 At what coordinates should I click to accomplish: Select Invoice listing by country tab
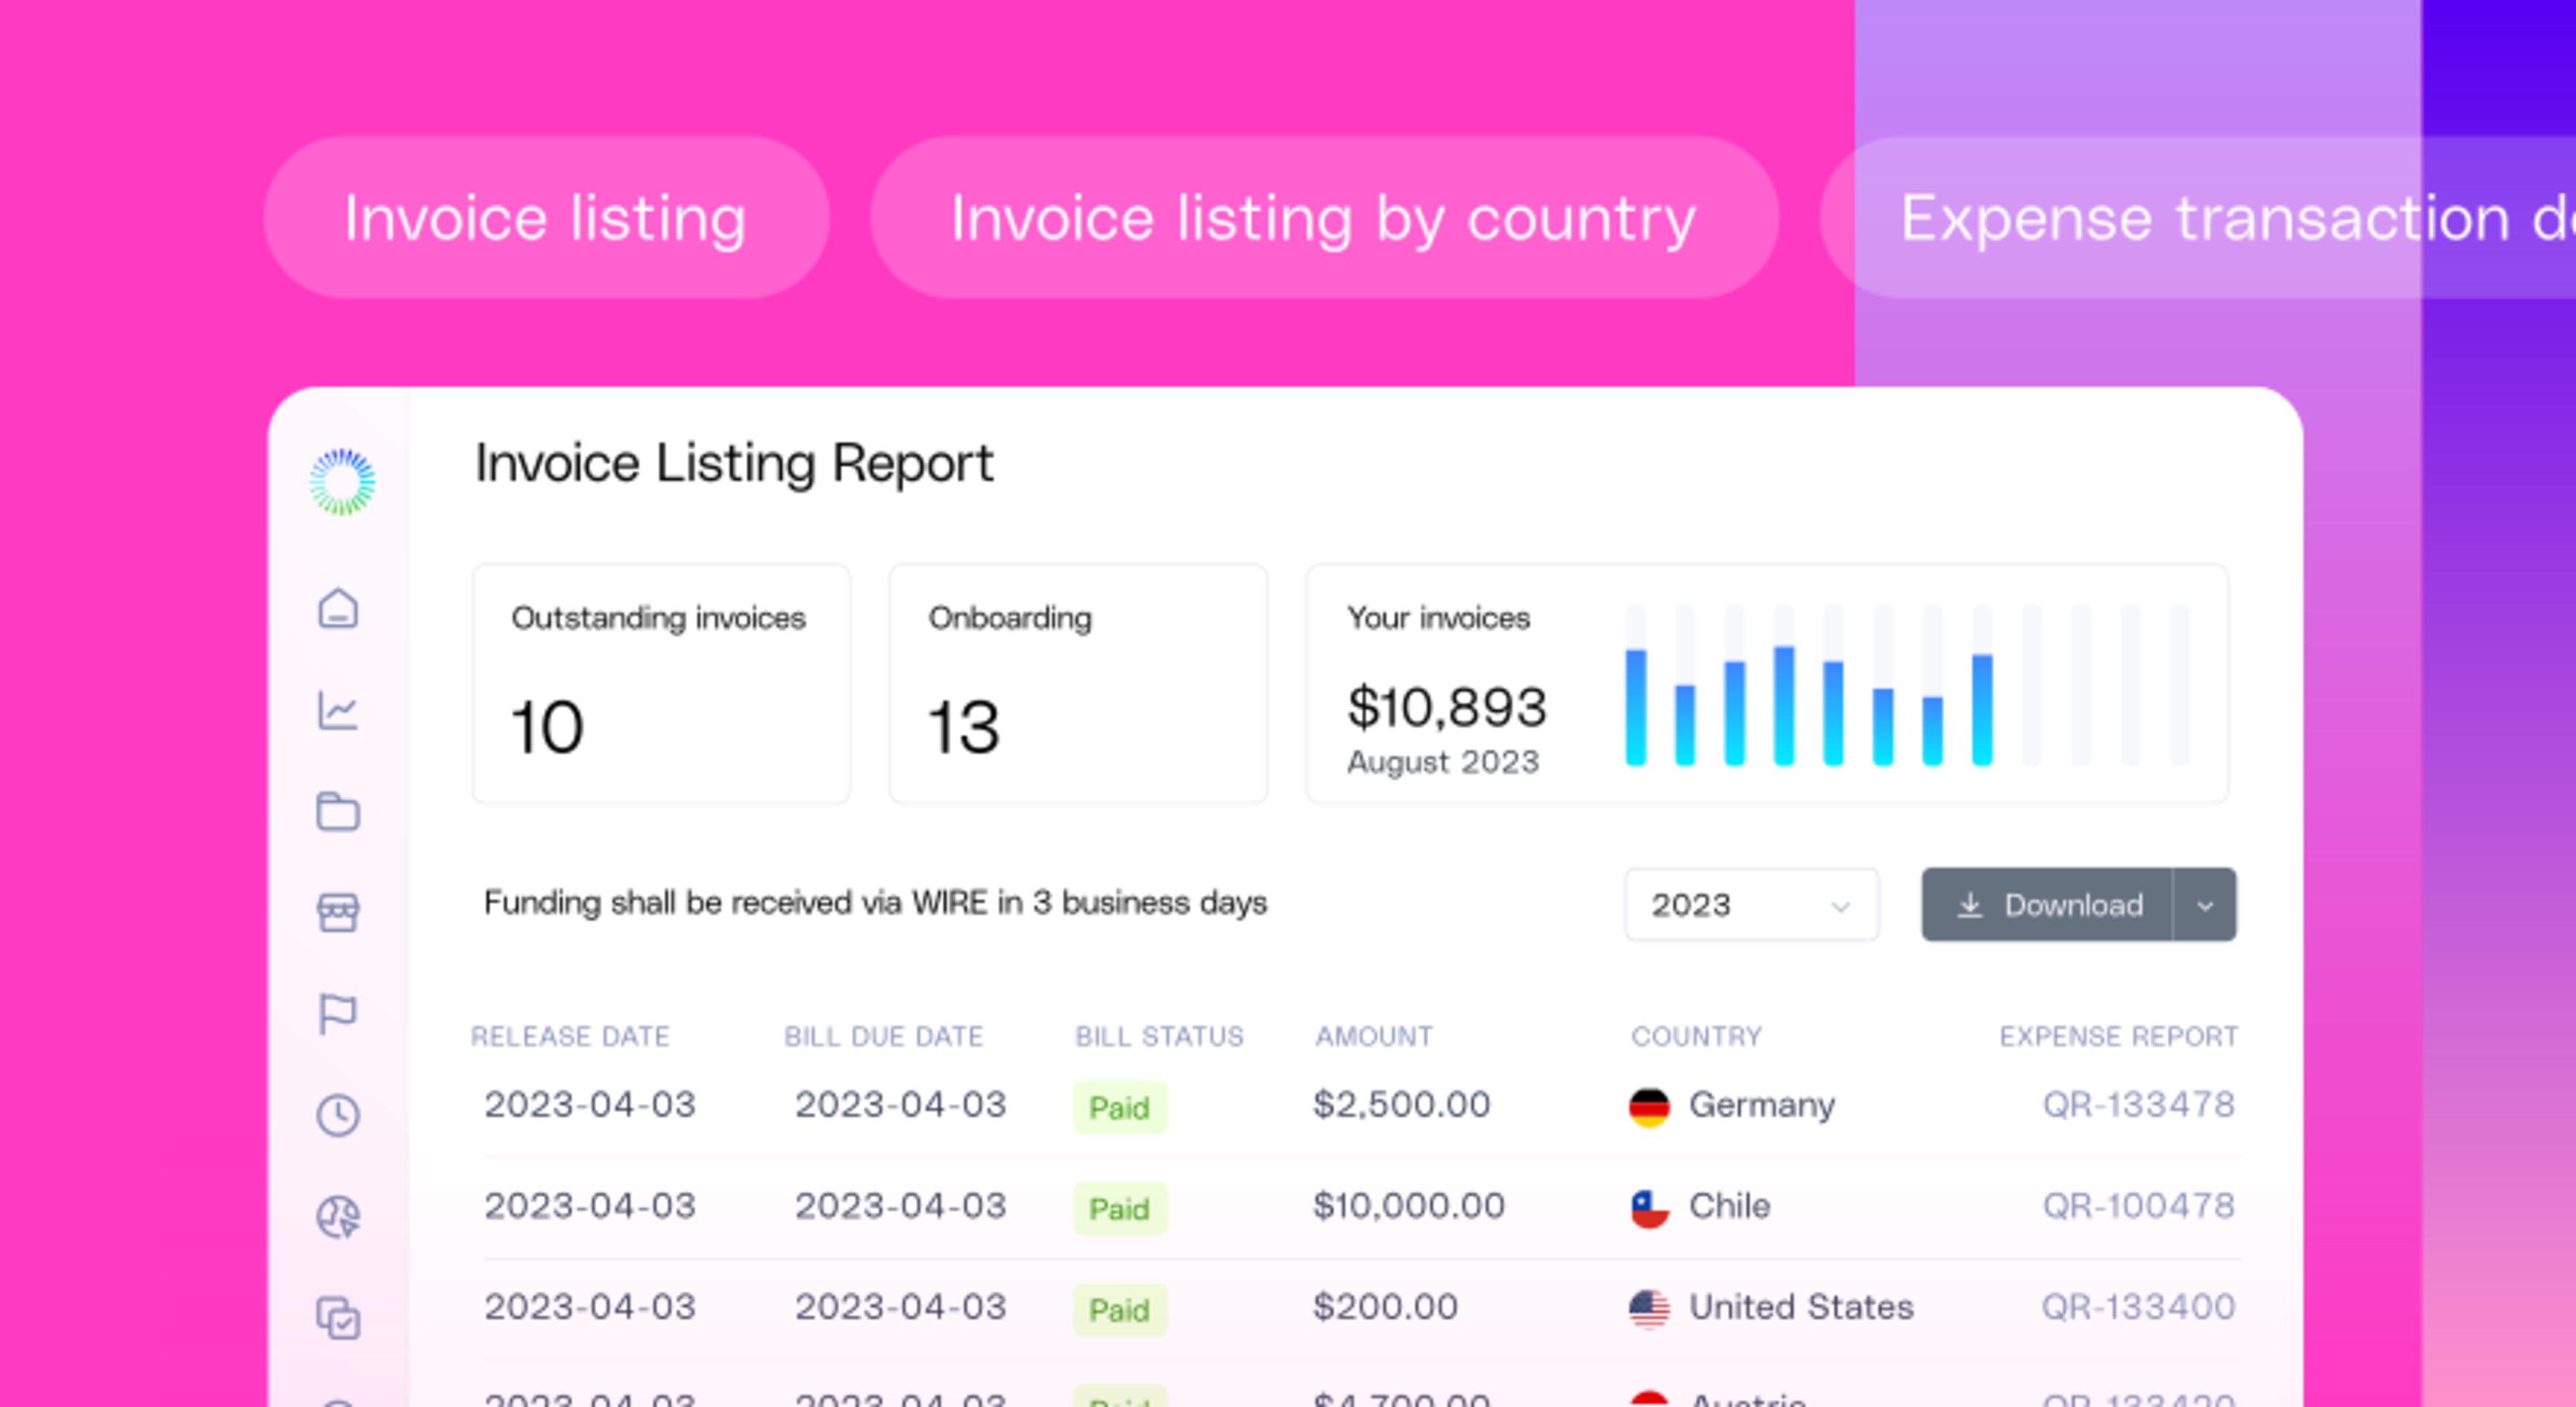coord(1323,218)
